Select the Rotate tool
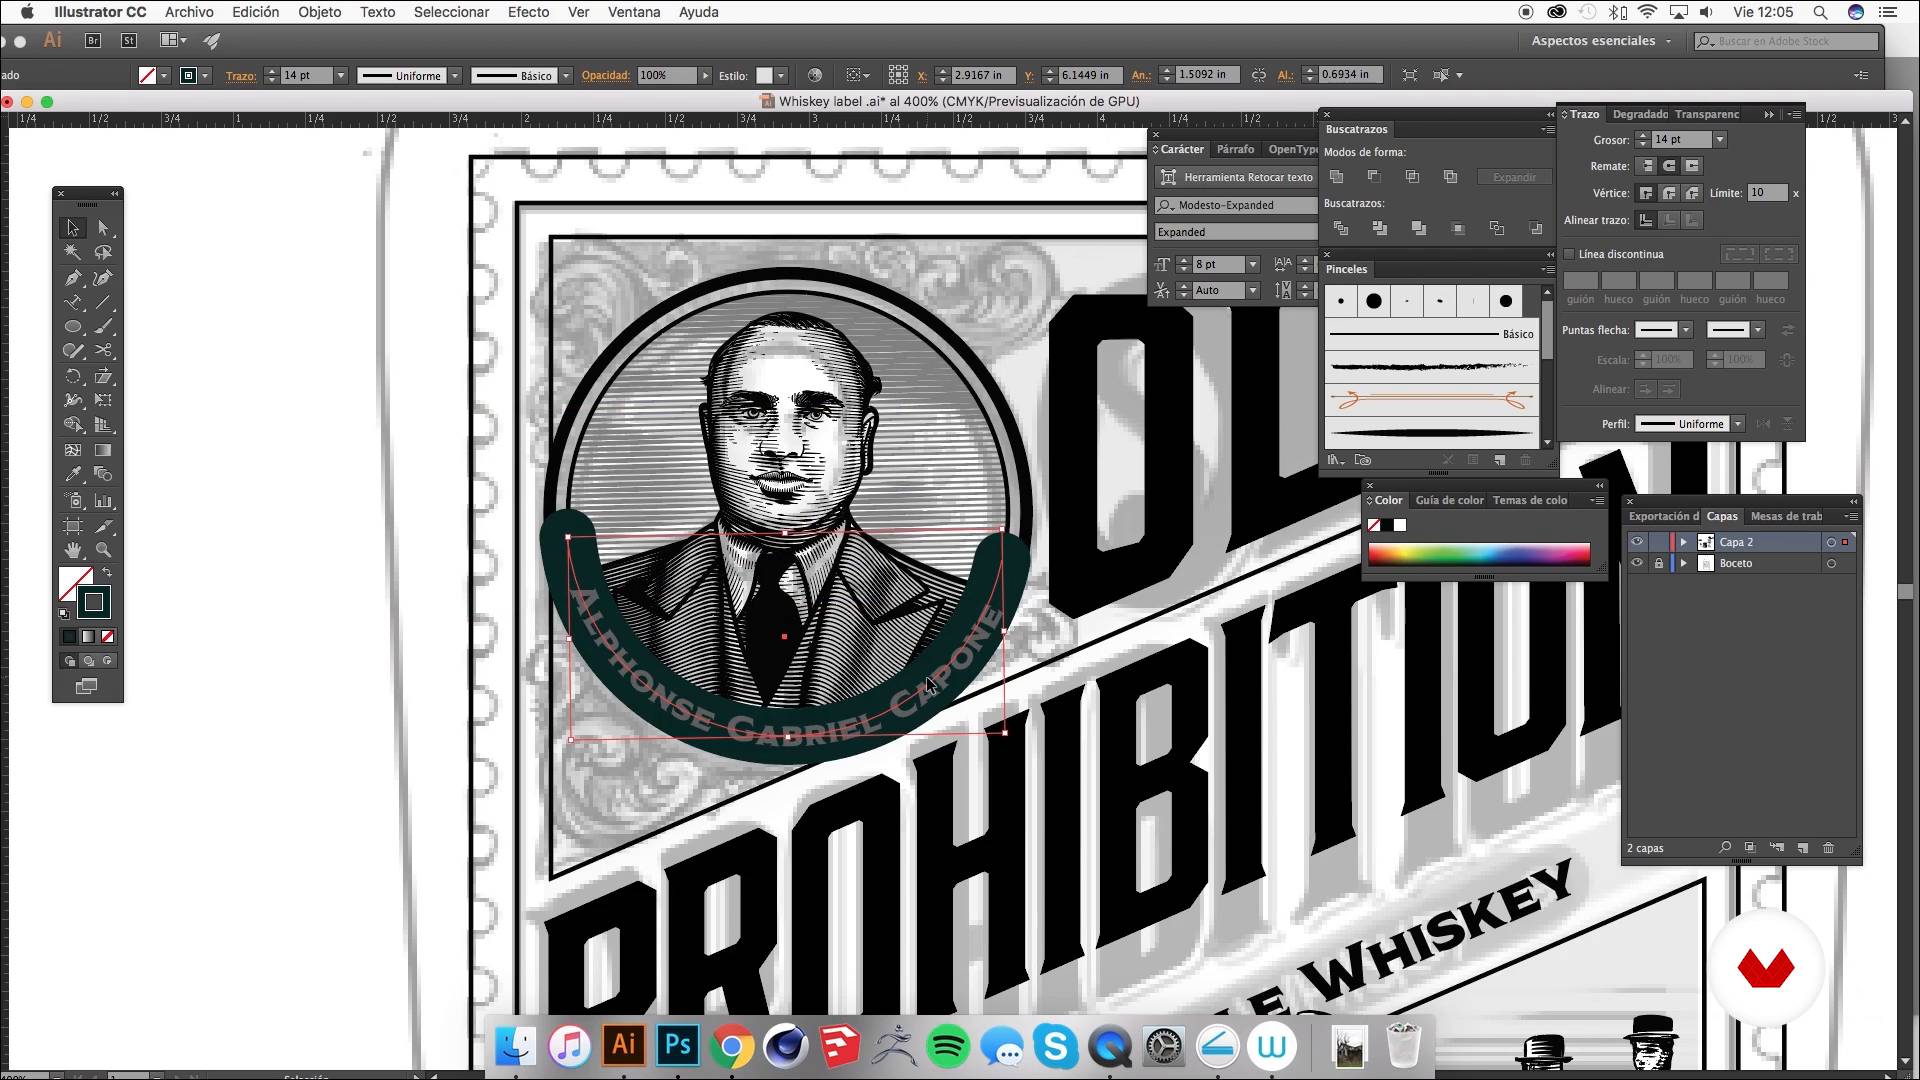The width and height of the screenshot is (1920, 1080). coord(73,376)
